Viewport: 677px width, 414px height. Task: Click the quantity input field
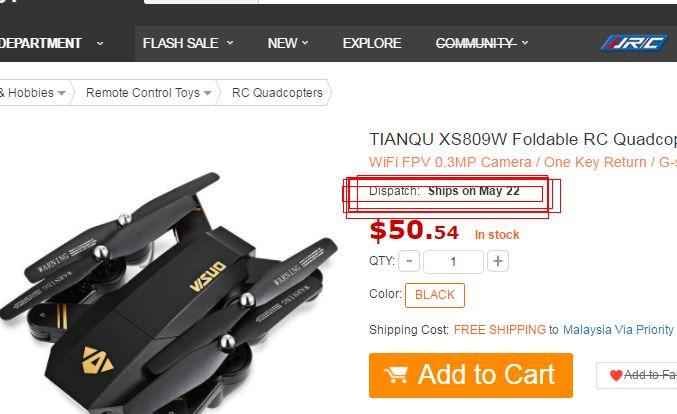coord(453,262)
